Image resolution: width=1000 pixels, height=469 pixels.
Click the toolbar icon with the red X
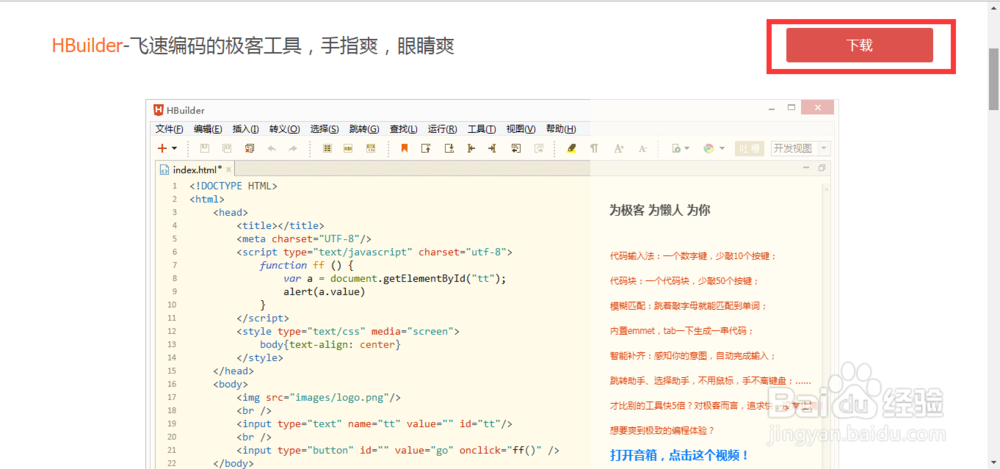[x=249, y=148]
